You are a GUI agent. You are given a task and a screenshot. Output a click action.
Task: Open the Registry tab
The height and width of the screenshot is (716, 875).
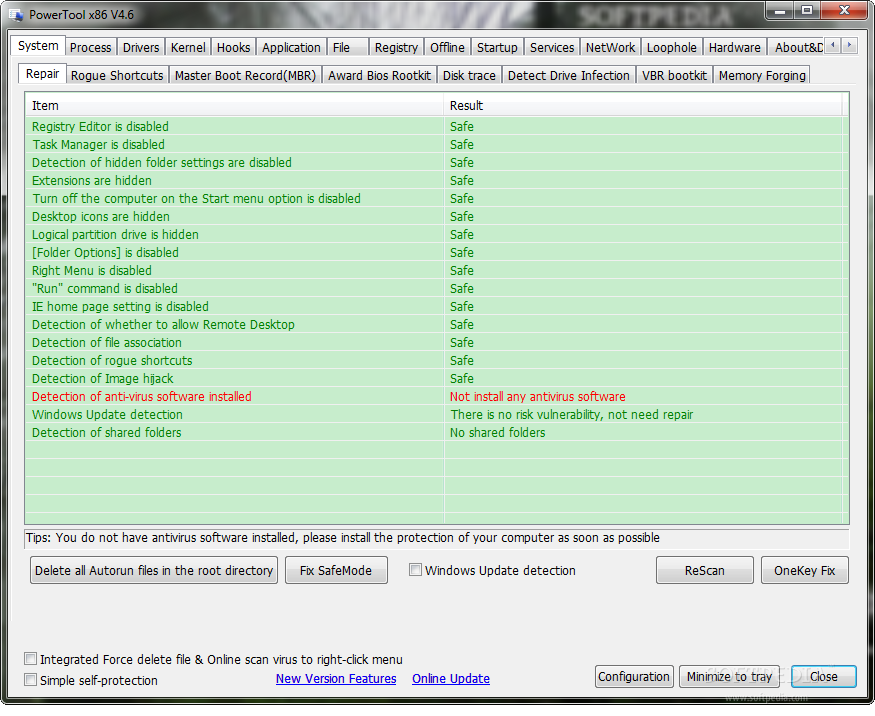(396, 47)
